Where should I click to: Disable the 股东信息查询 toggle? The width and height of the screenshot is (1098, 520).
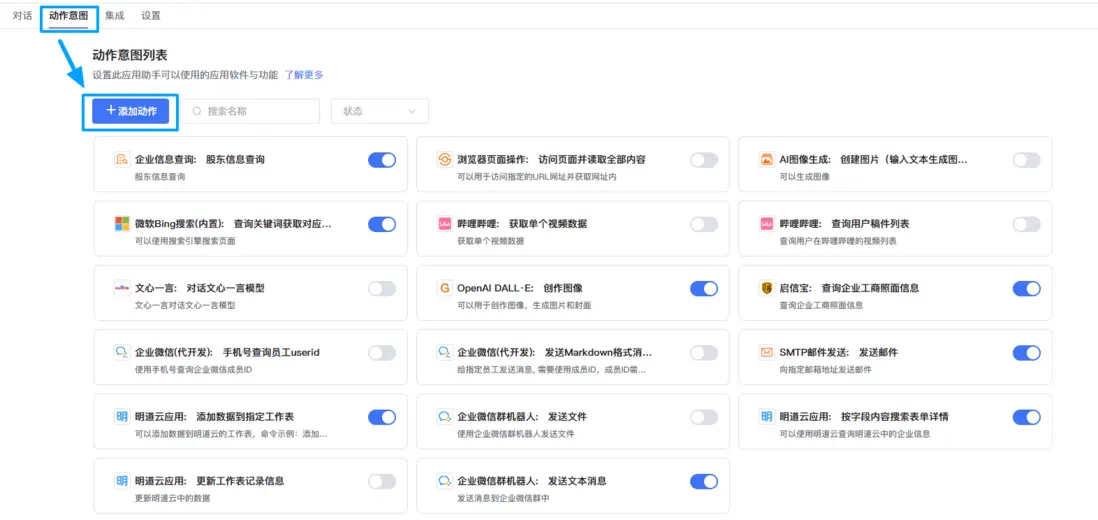coord(382,160)
